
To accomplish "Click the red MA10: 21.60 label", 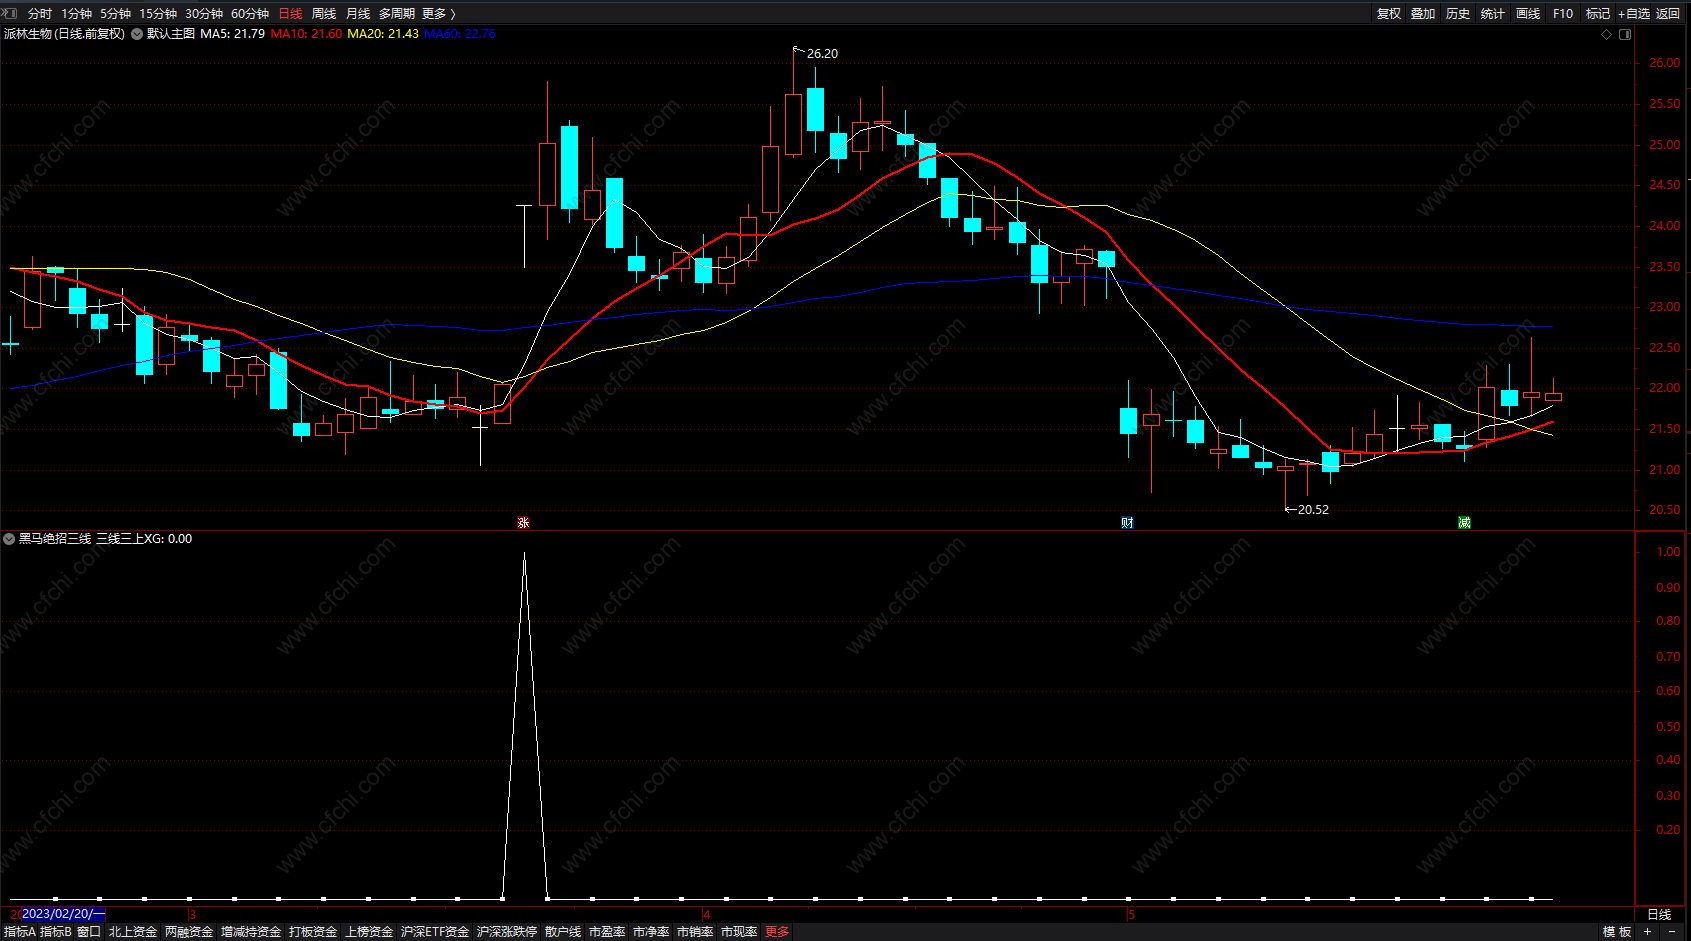I will 306,34.
